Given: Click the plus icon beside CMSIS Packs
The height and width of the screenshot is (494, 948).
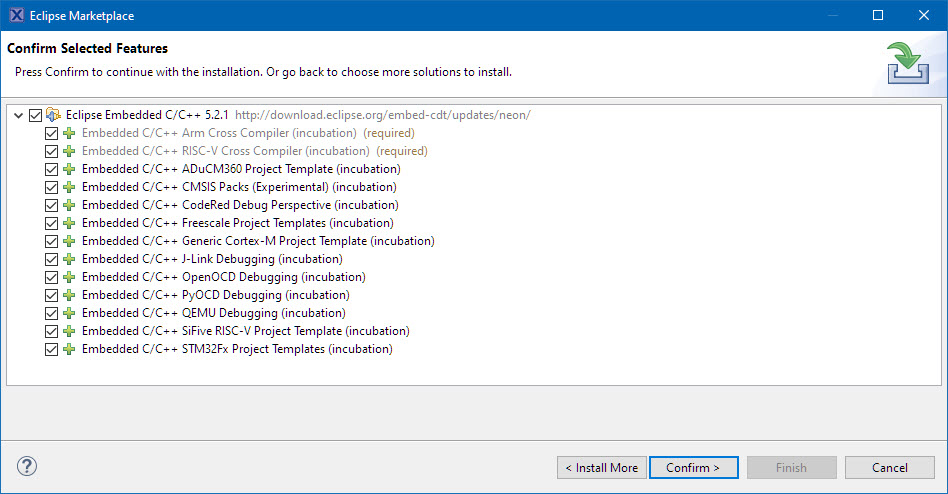Looking at the screenshot, I should pos(69,187).
